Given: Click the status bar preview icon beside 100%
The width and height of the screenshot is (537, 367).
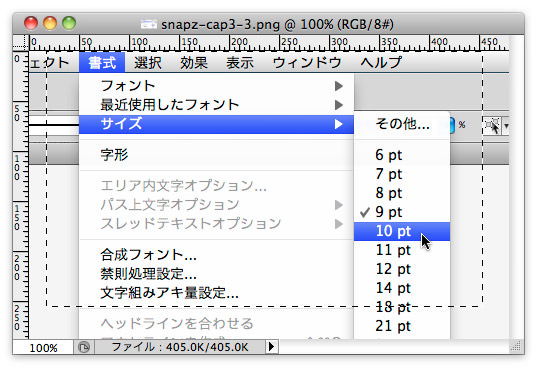Looking at the screenshot, I should (x=84, y=347).
